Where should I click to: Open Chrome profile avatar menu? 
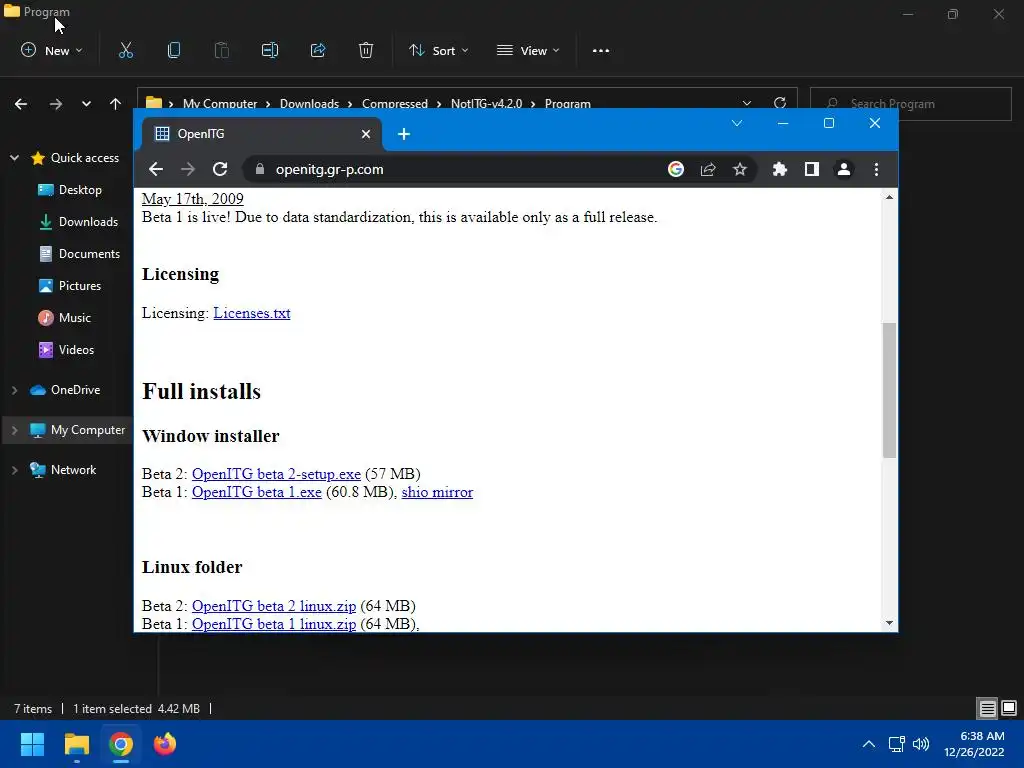(844, 169)
